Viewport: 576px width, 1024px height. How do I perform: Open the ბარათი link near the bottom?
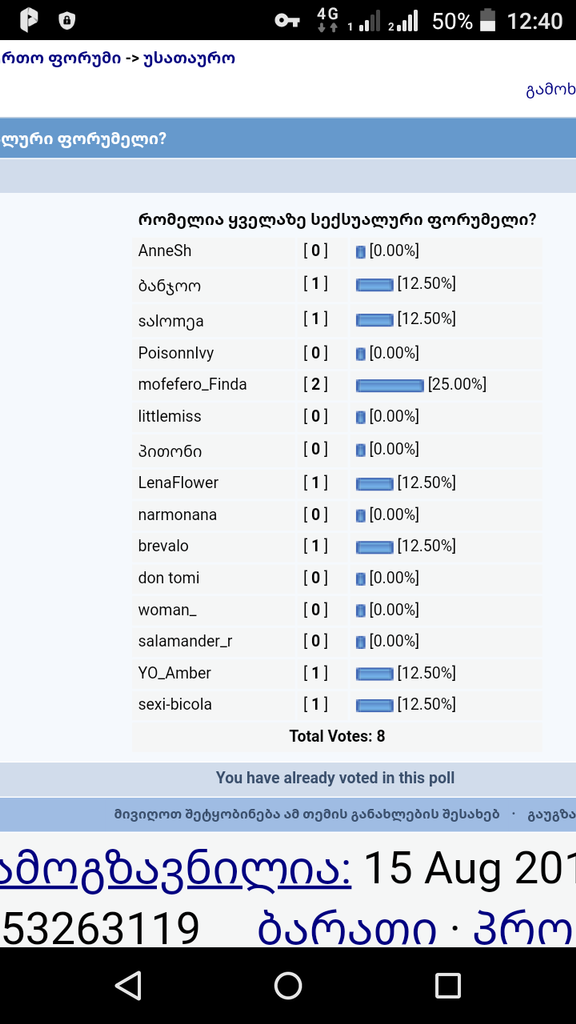(x=347, y=928)
